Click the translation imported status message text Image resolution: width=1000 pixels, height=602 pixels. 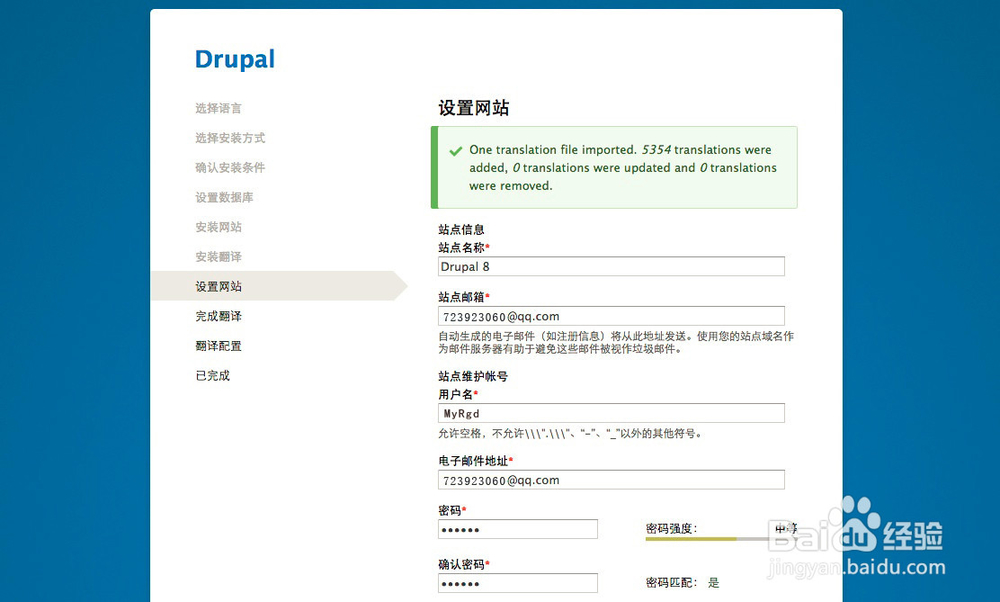pos(623,168)
